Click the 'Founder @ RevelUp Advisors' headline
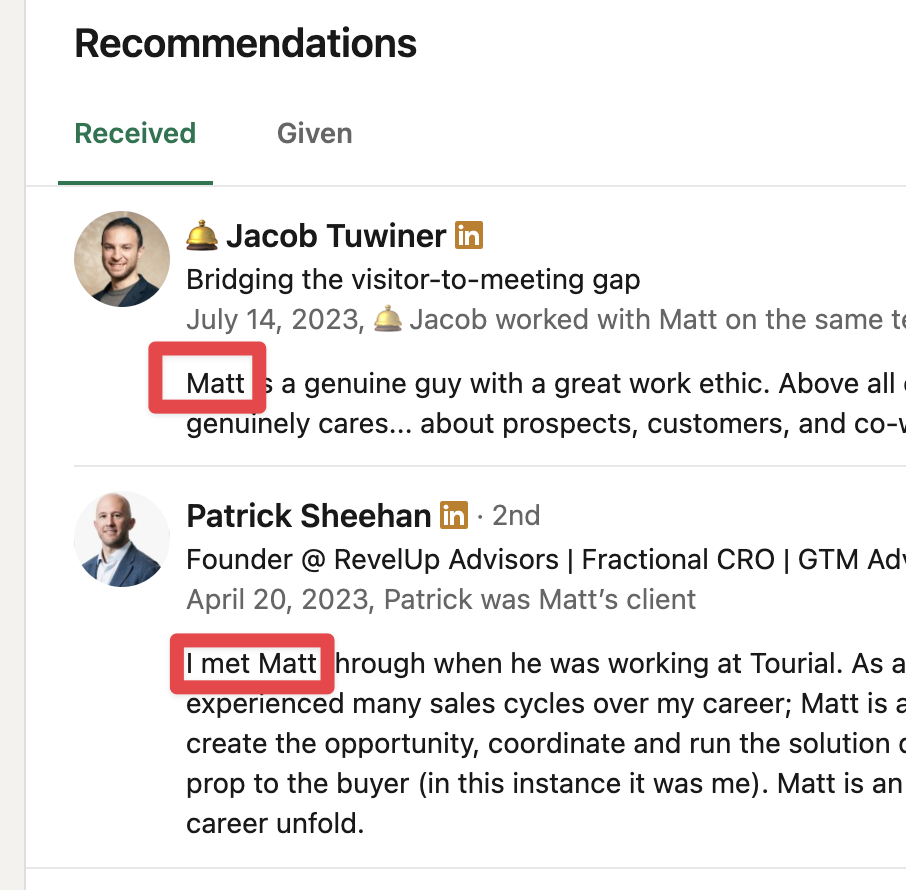Image resolution: width=906 pixels, height=890 pixels. 546,559
